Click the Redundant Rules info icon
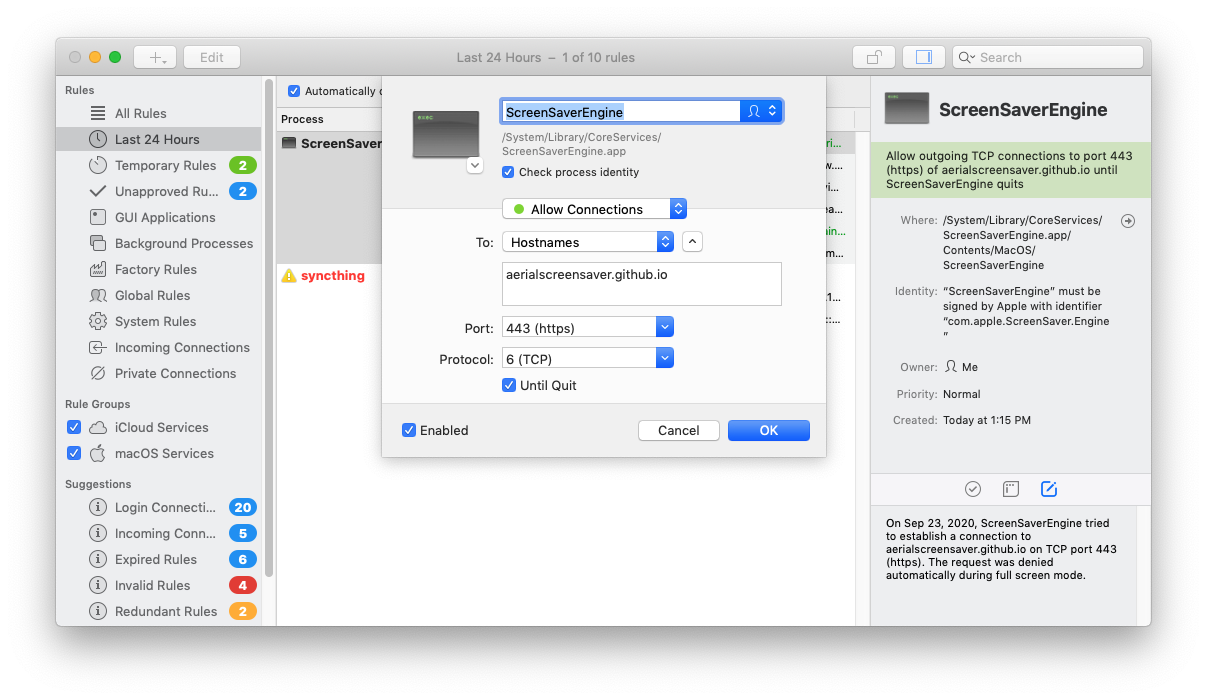The image size is (1207, 700). coord(98,611)
